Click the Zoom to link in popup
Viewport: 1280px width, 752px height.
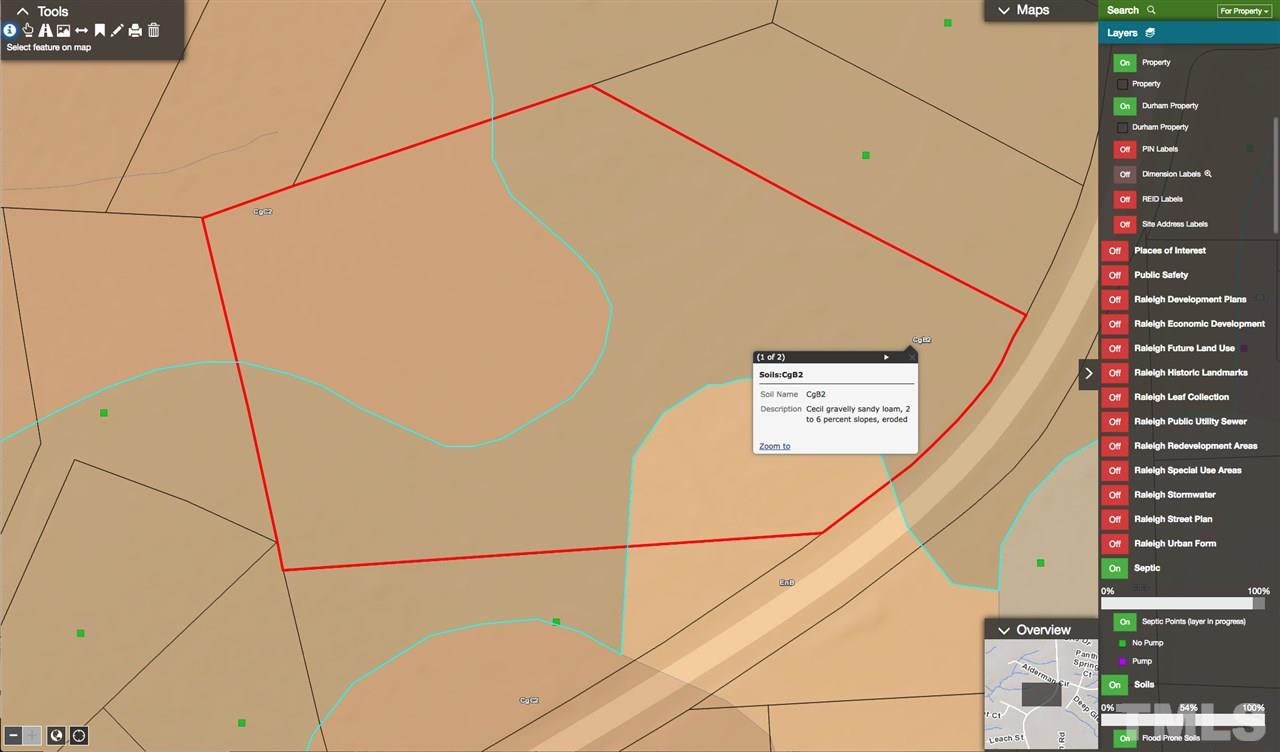(x=774, y=446)
